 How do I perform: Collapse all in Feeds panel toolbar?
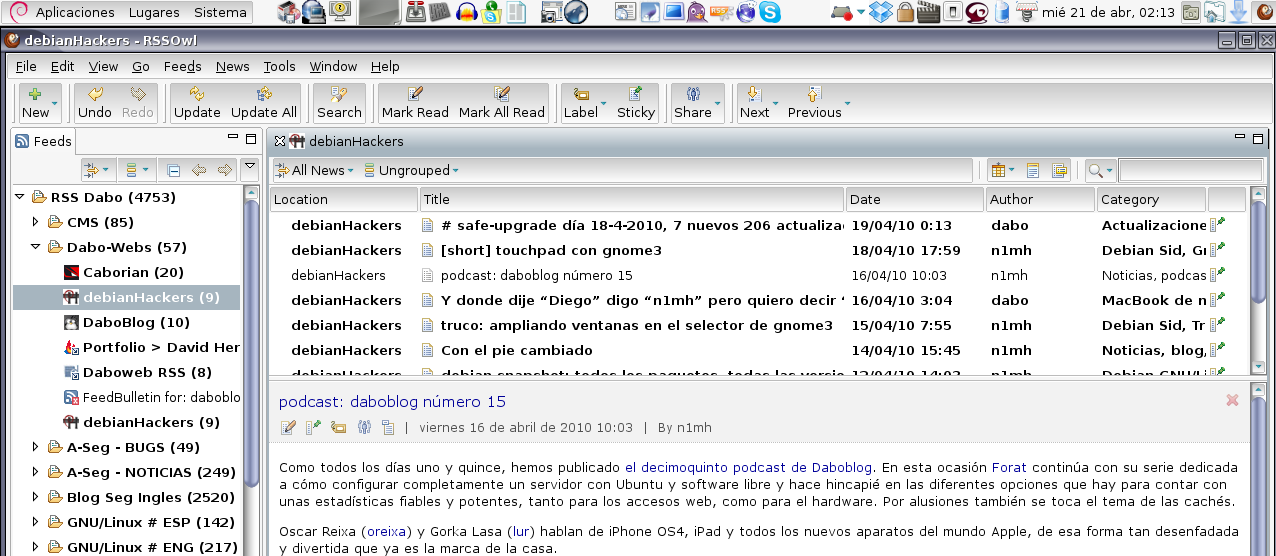coord(174,170)
